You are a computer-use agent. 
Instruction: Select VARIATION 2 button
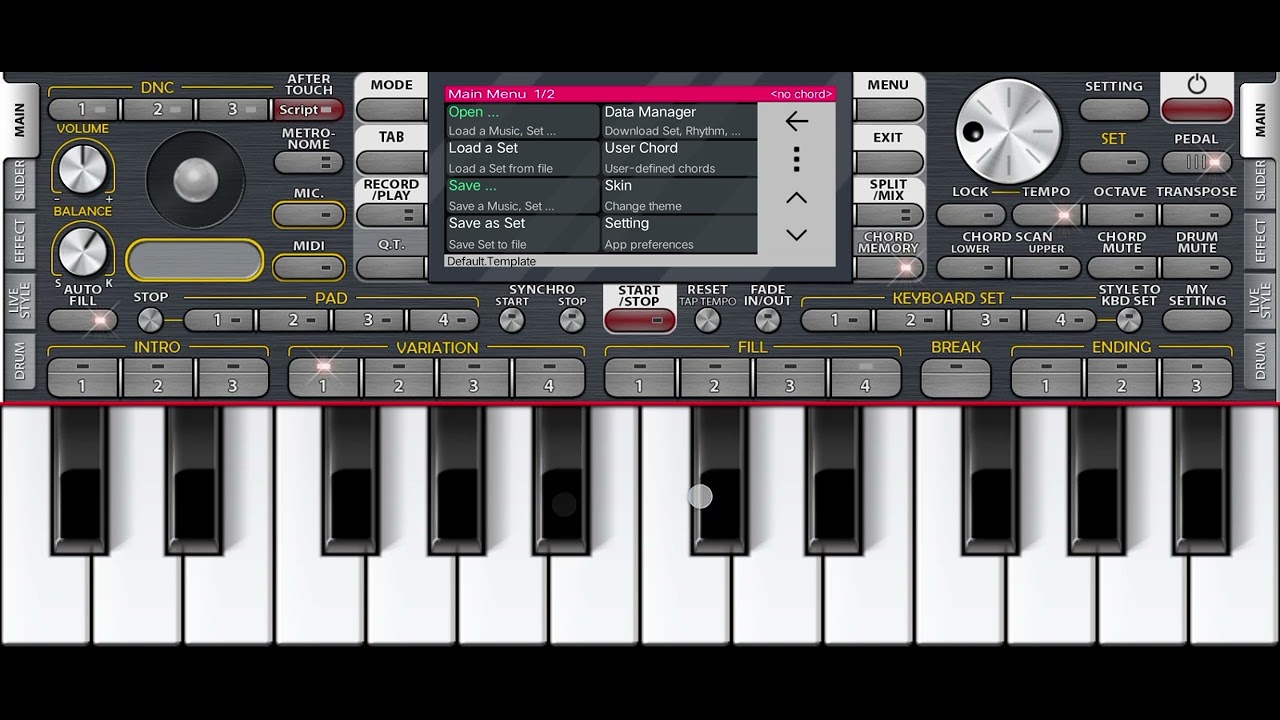tap(398, 377)
